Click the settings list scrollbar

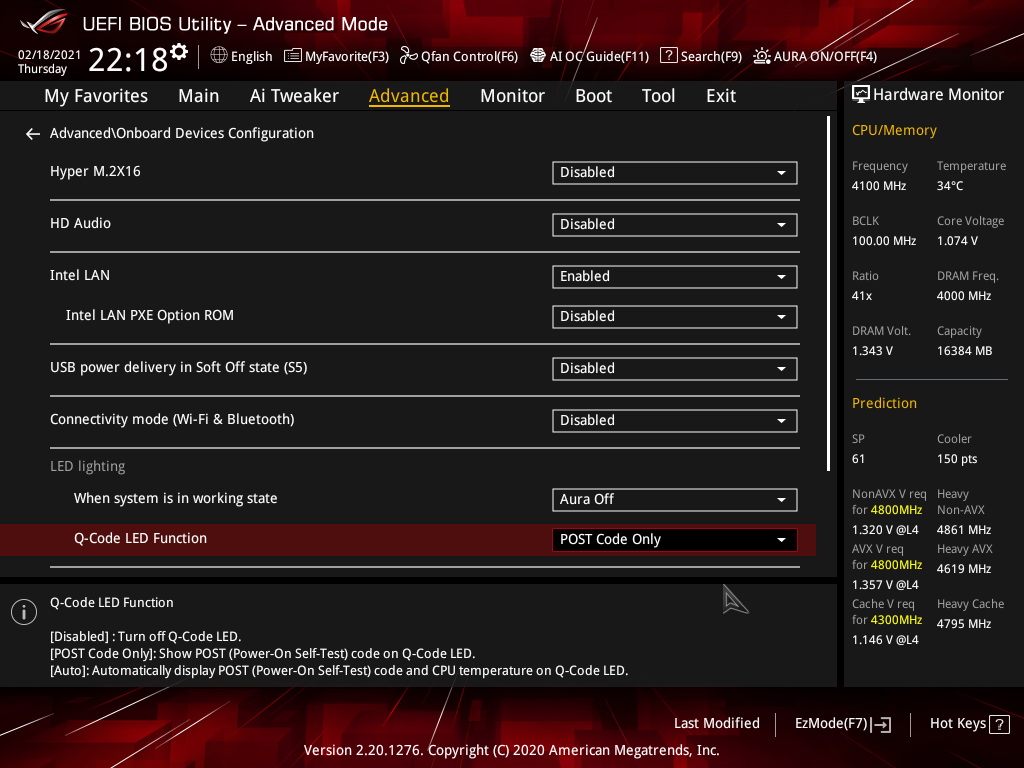[x=828, y=294]
